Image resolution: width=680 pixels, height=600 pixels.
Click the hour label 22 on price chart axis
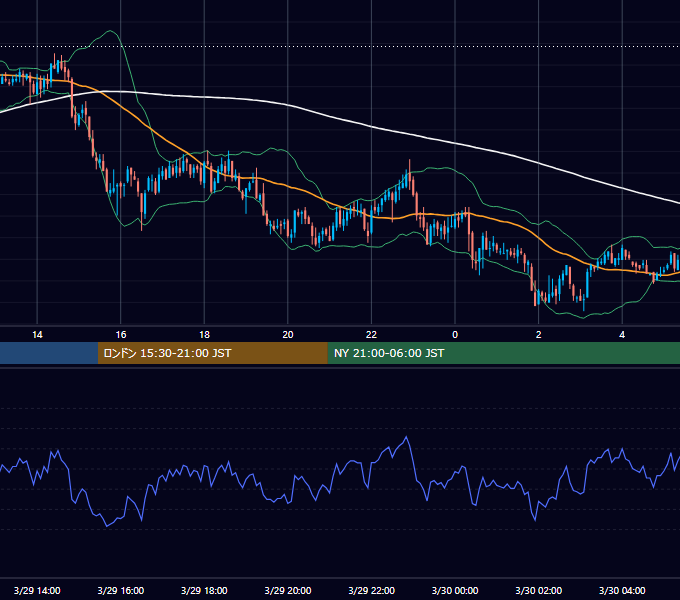click(372, 335)
